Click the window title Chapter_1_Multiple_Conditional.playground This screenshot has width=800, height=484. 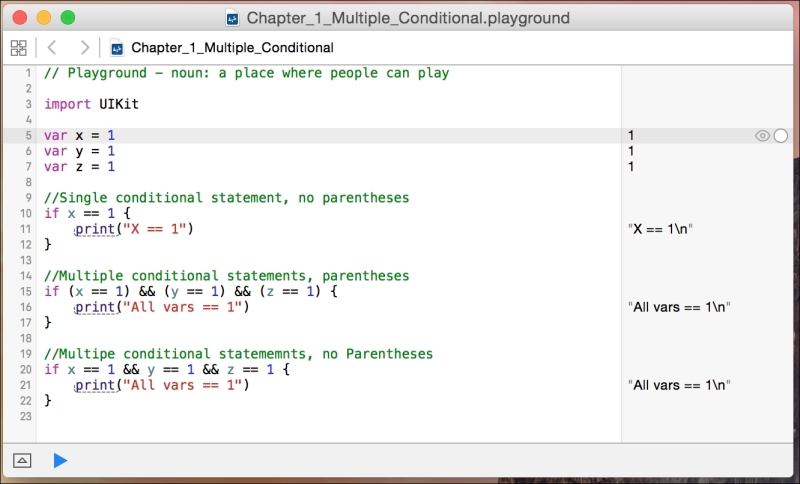coord(408,18)
